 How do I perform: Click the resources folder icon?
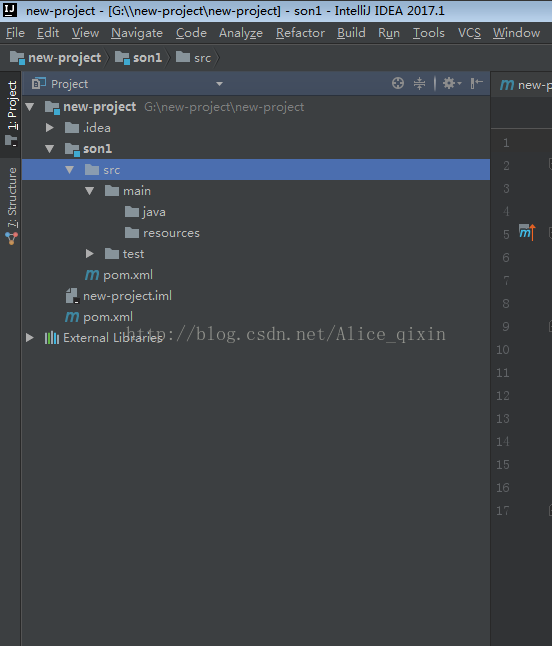pos(132,233)
